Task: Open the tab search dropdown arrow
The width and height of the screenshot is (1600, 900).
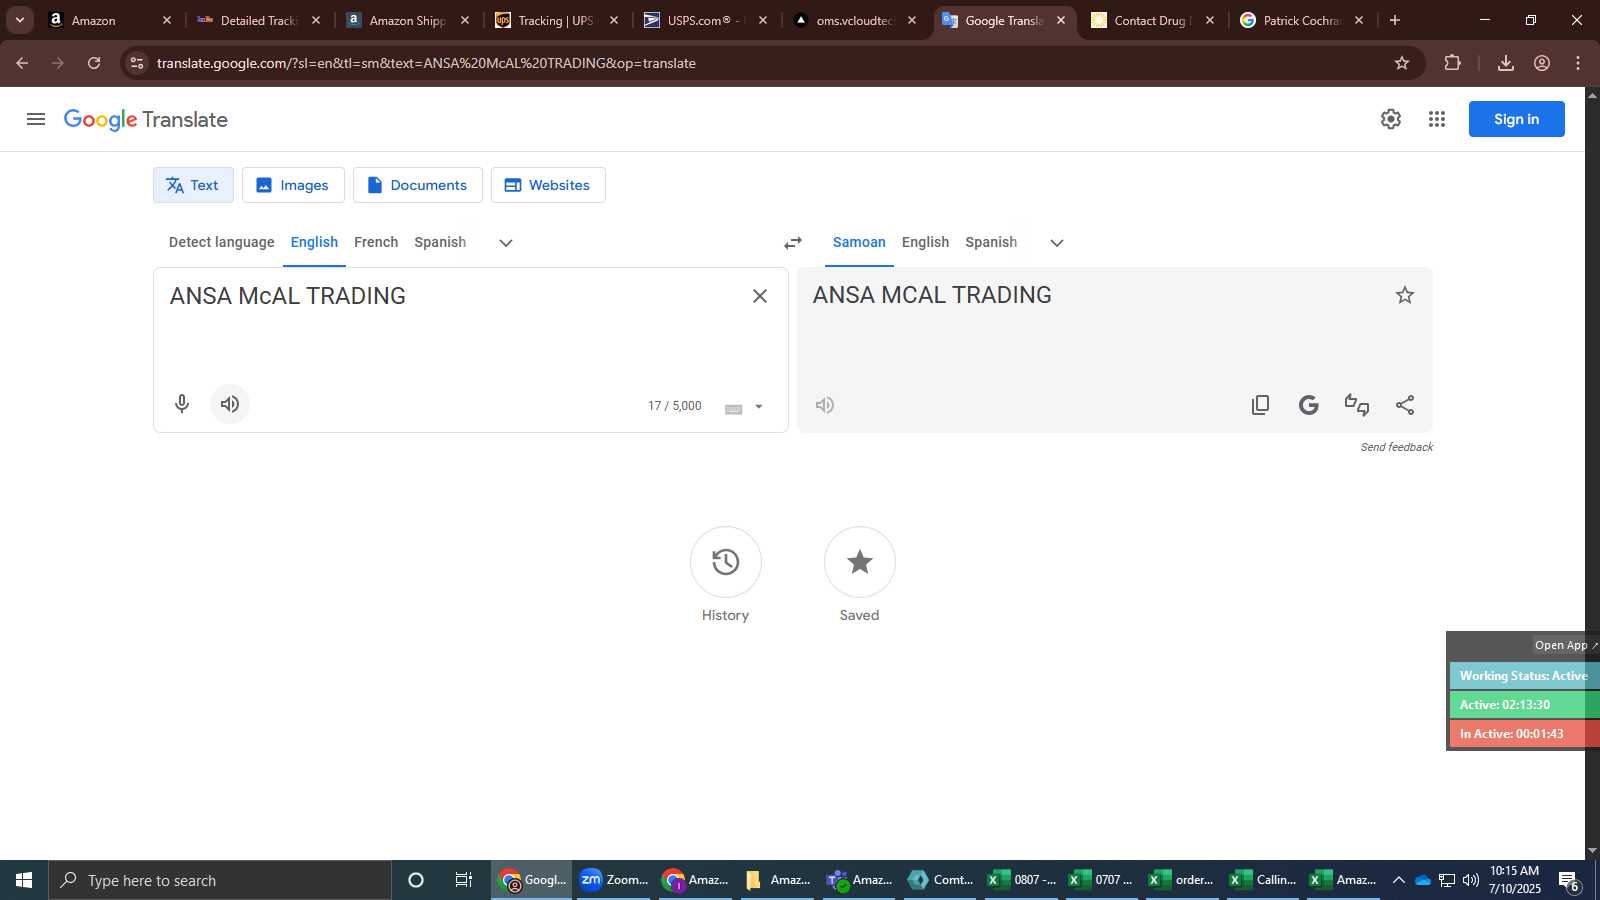Action: pos(19,20)
